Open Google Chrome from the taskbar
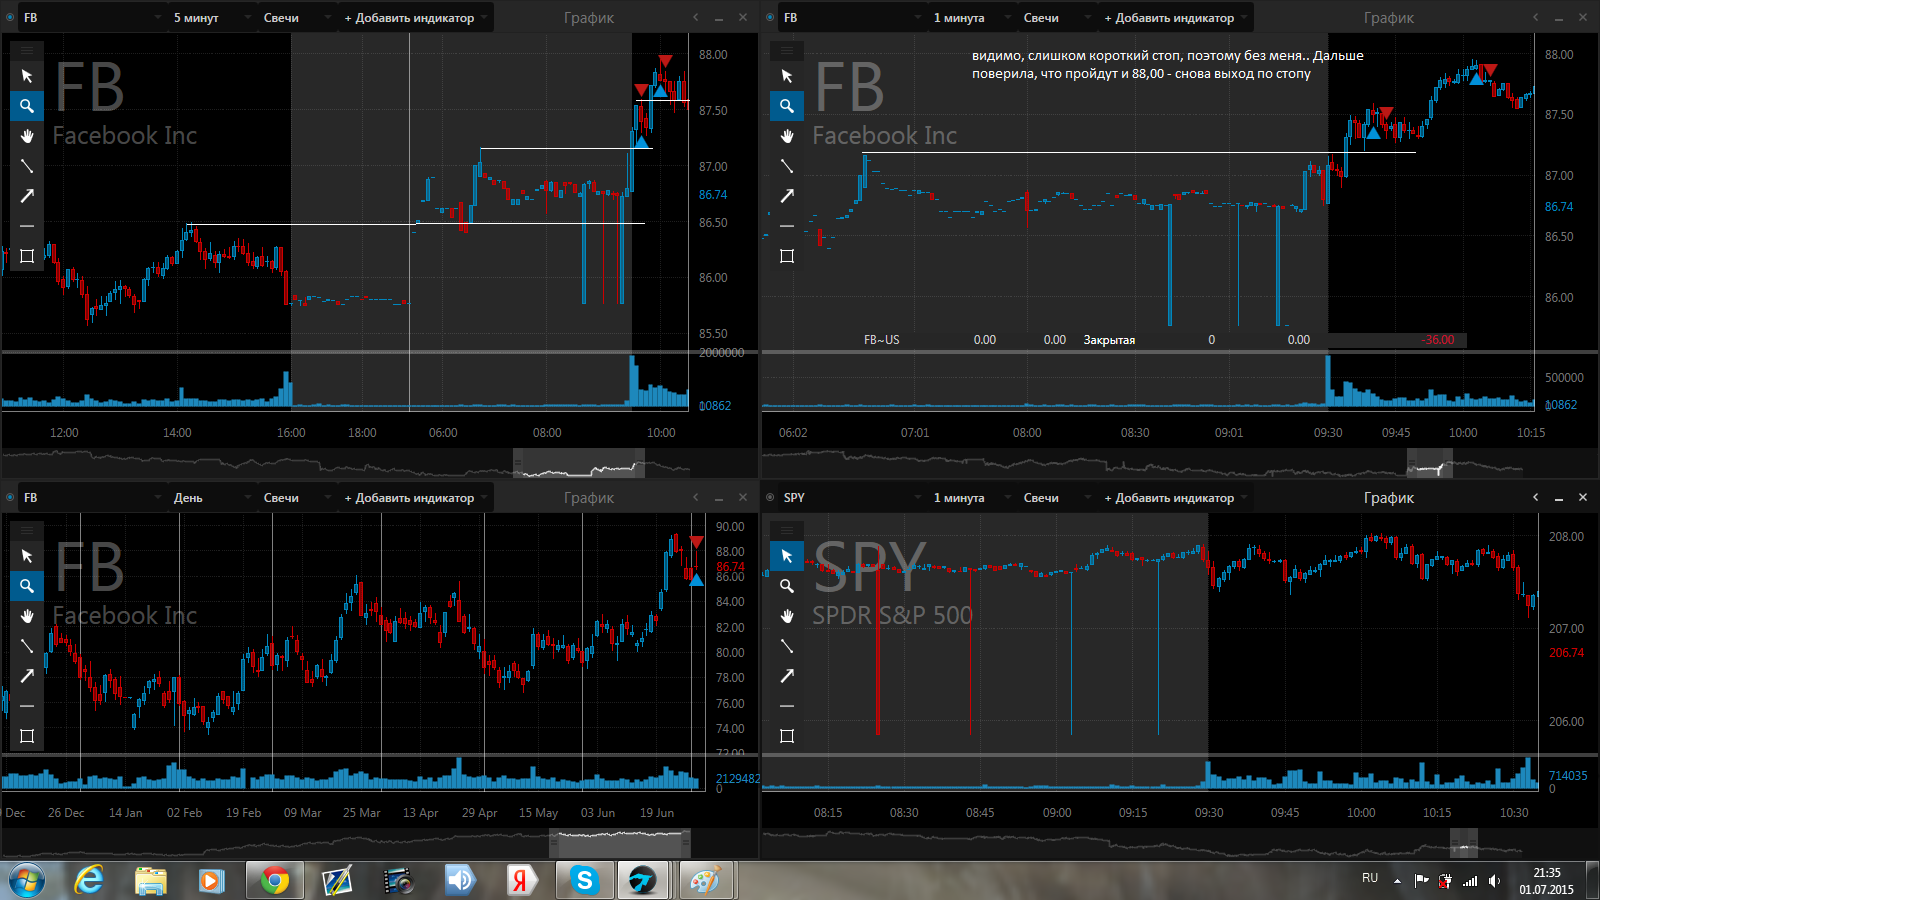 point(274,881)
